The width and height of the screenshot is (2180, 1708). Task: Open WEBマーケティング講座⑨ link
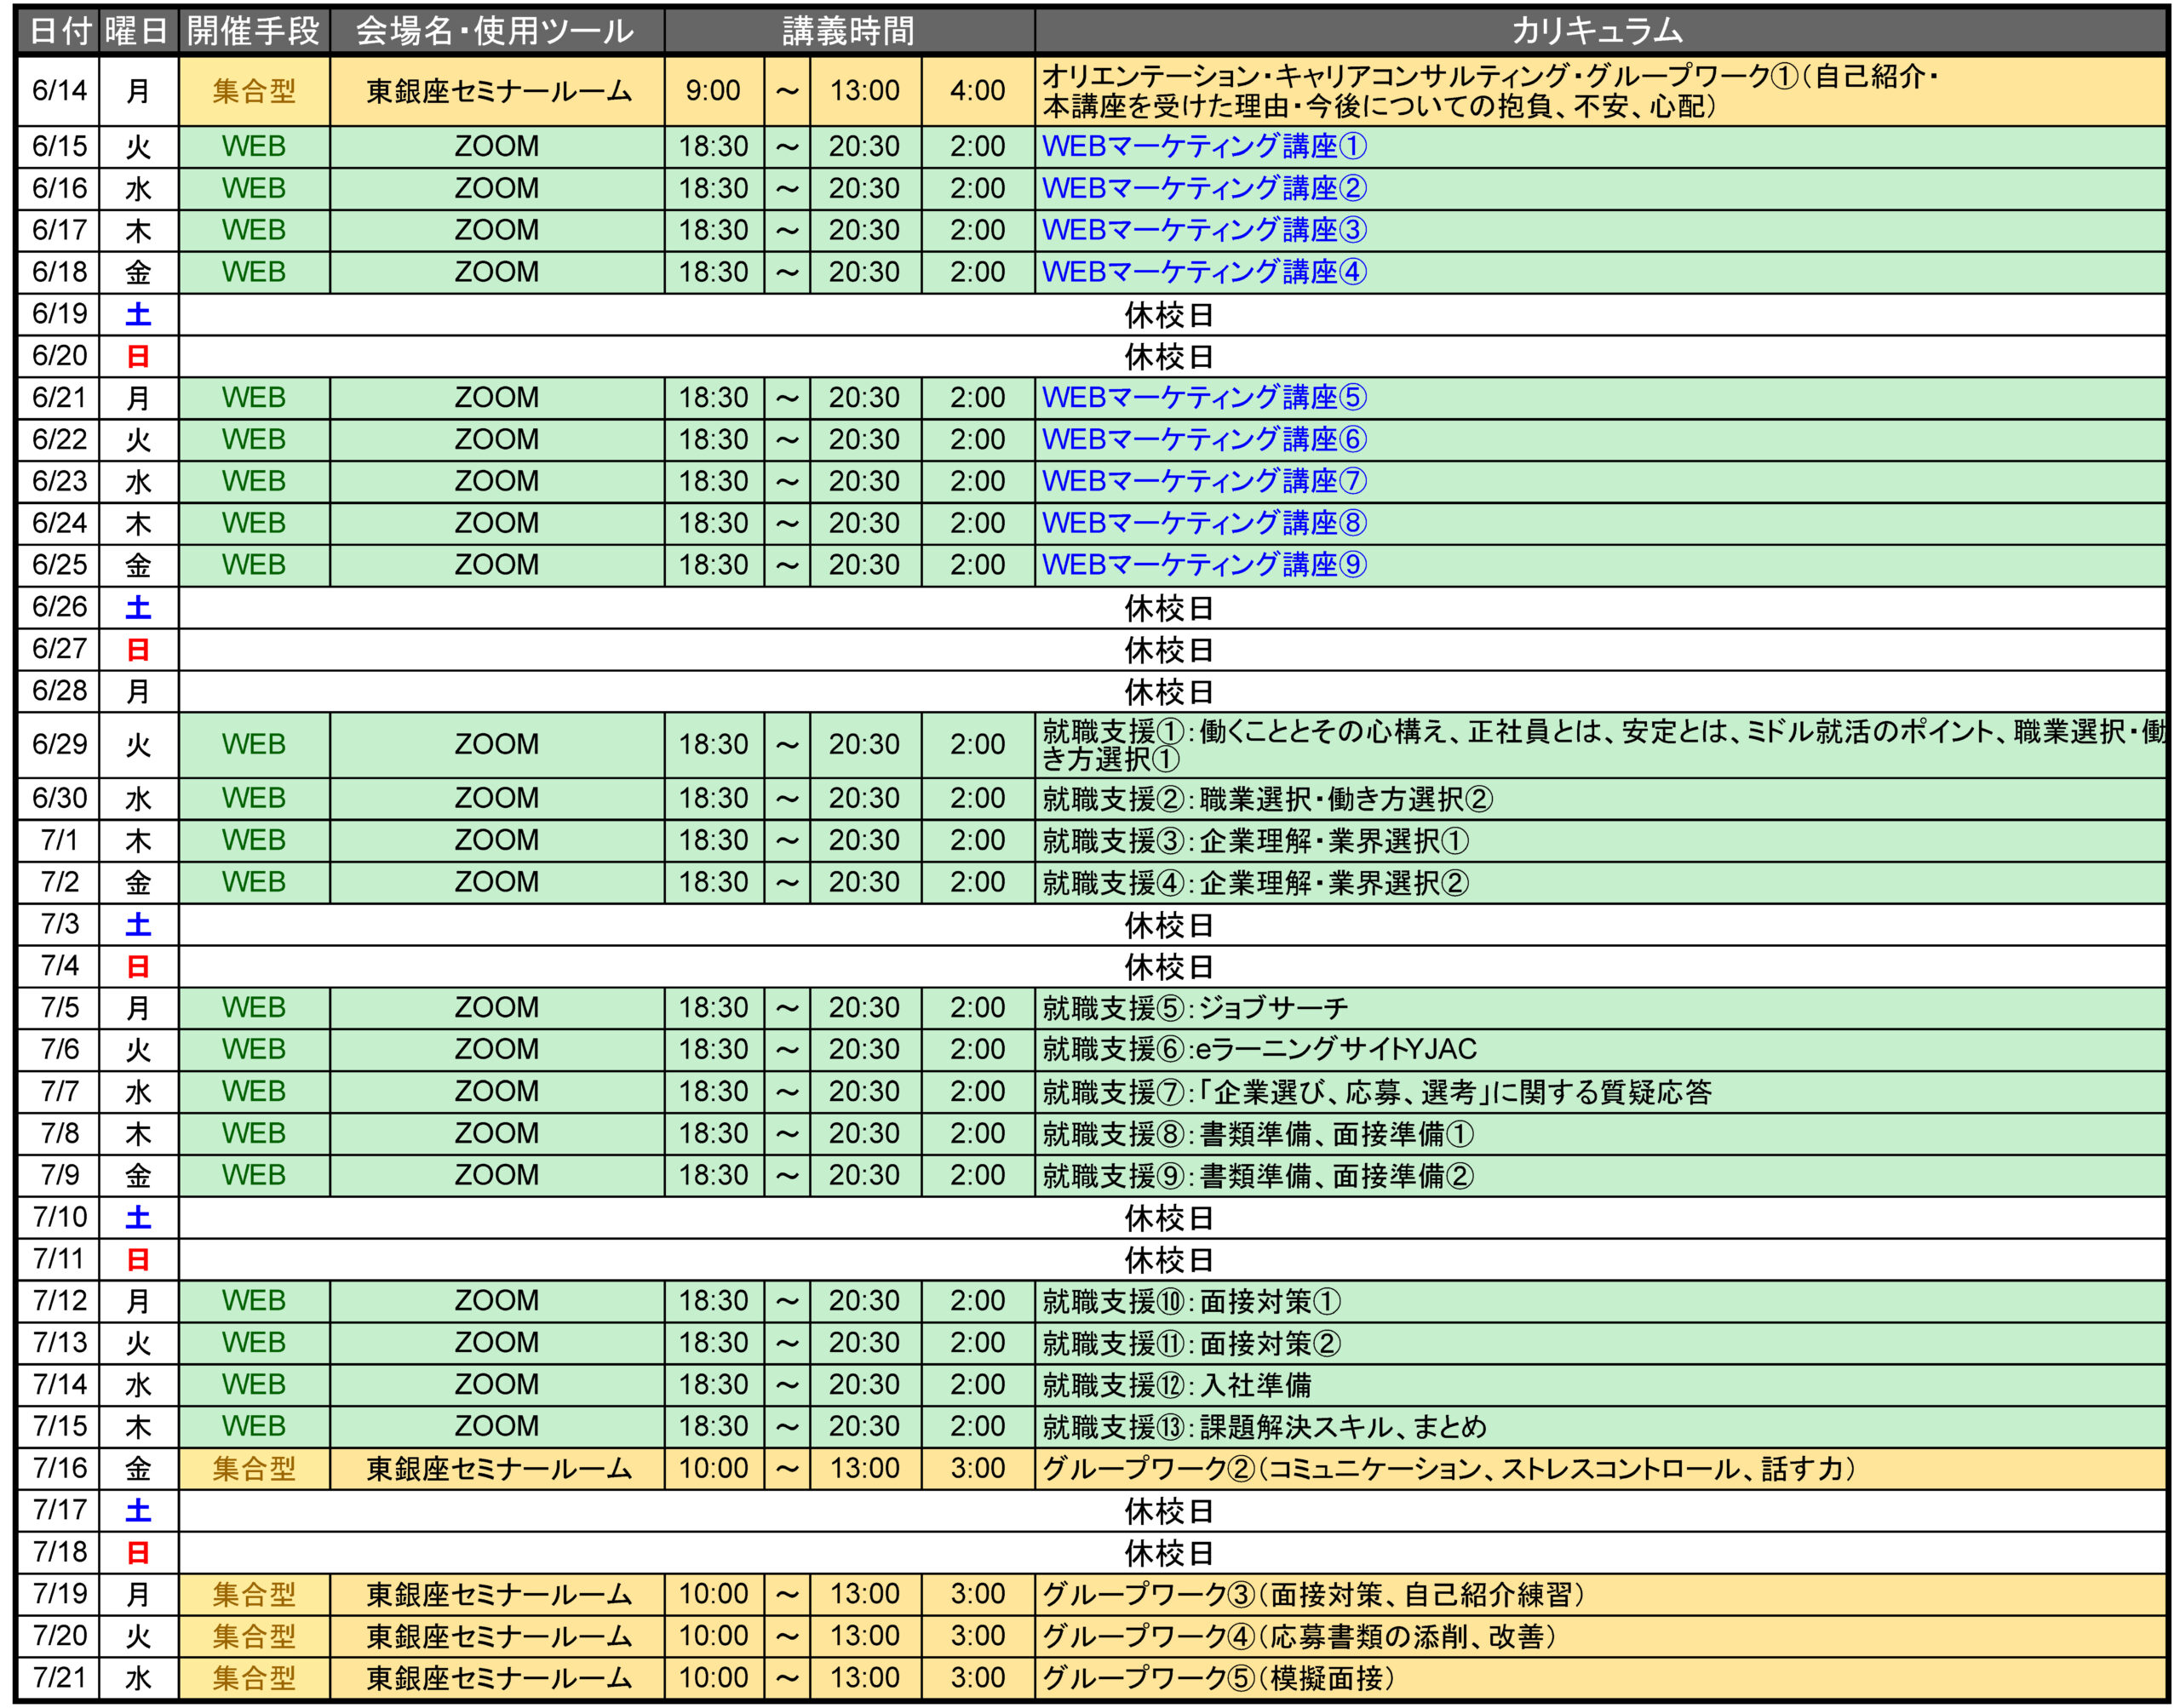tap(1204, 565)
